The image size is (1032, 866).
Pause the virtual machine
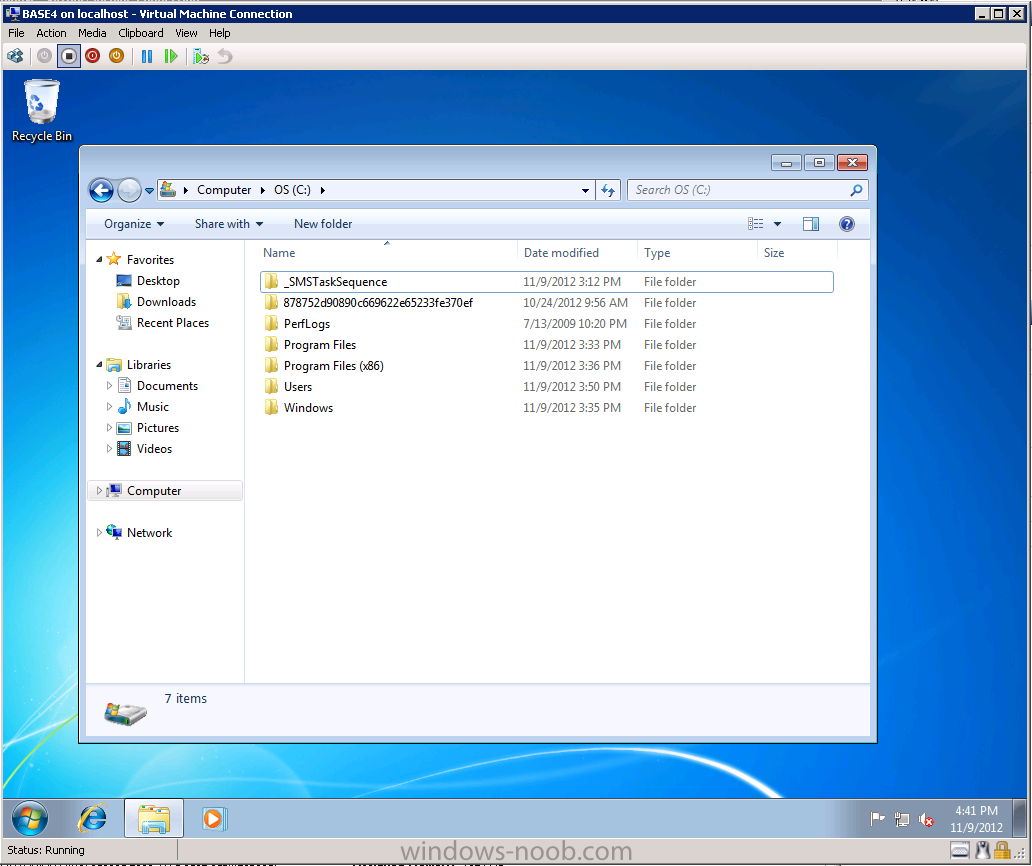(147, 57)
